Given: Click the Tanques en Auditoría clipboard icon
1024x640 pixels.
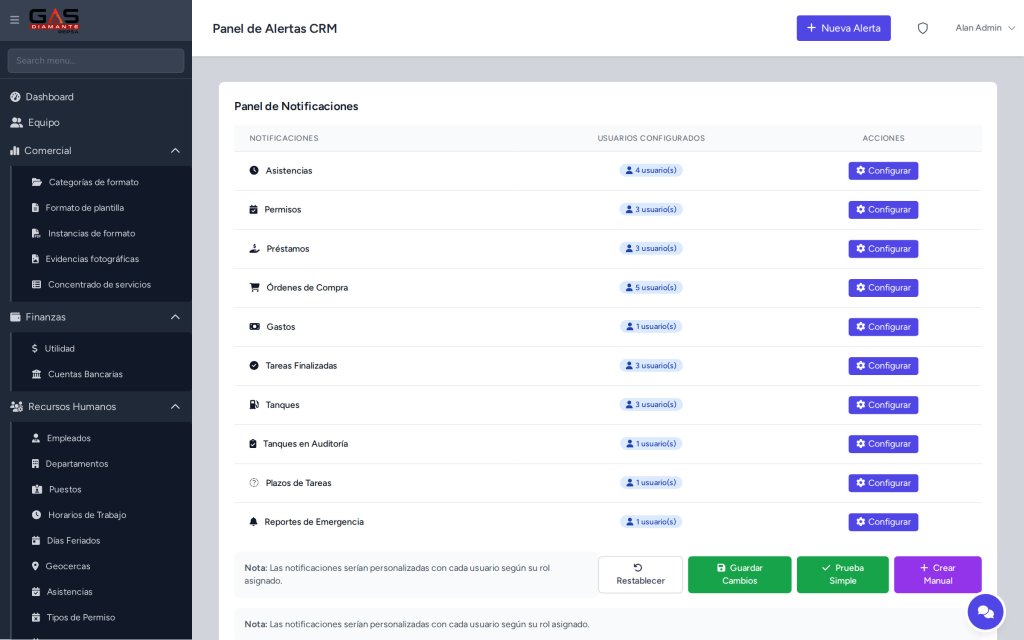Looking at the screenshot, I should pos(253,443).
